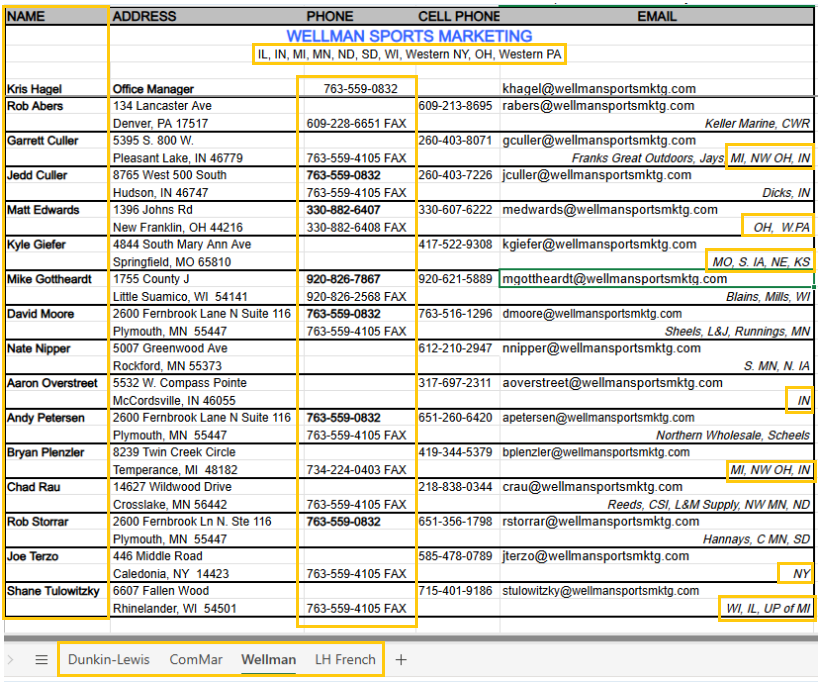Click Rob Abers' cell phone number
The image size is (820, 682).
(x=455, y=106)
